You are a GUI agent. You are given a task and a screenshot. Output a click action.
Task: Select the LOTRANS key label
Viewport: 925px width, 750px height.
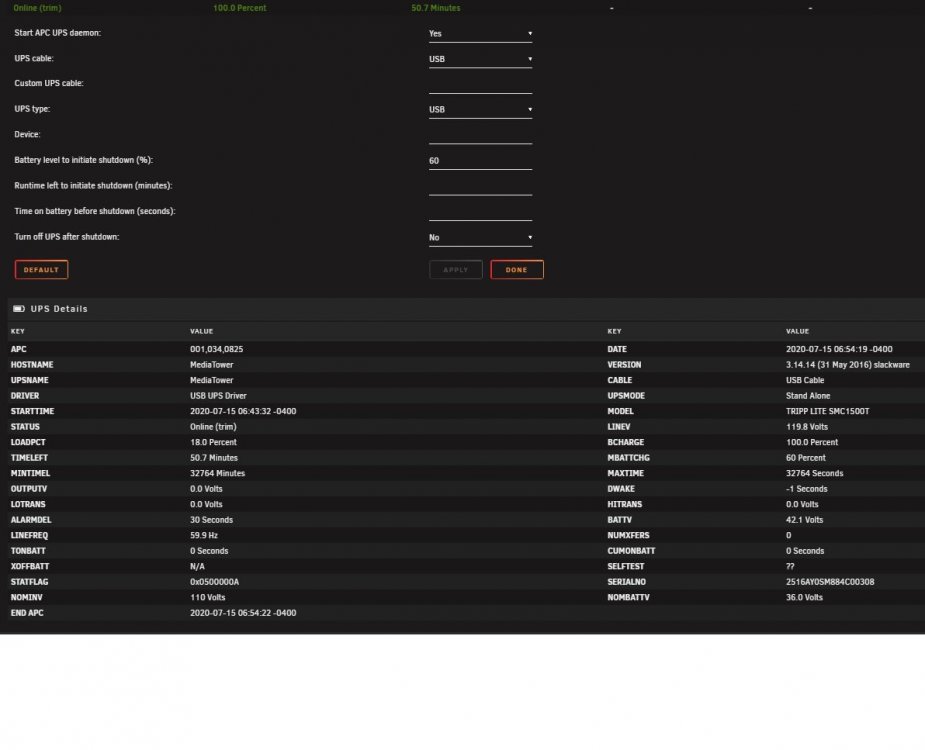(28, 504)
